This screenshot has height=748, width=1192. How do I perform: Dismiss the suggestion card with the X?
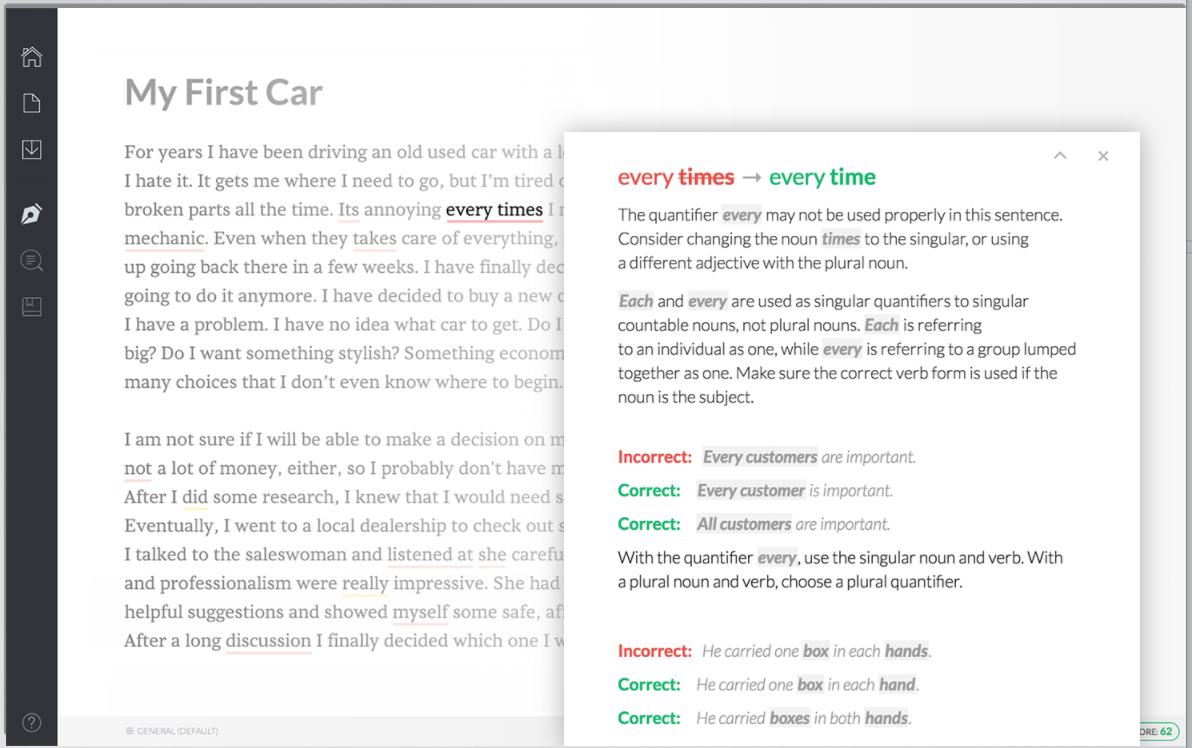click(x=1103, y=156)
